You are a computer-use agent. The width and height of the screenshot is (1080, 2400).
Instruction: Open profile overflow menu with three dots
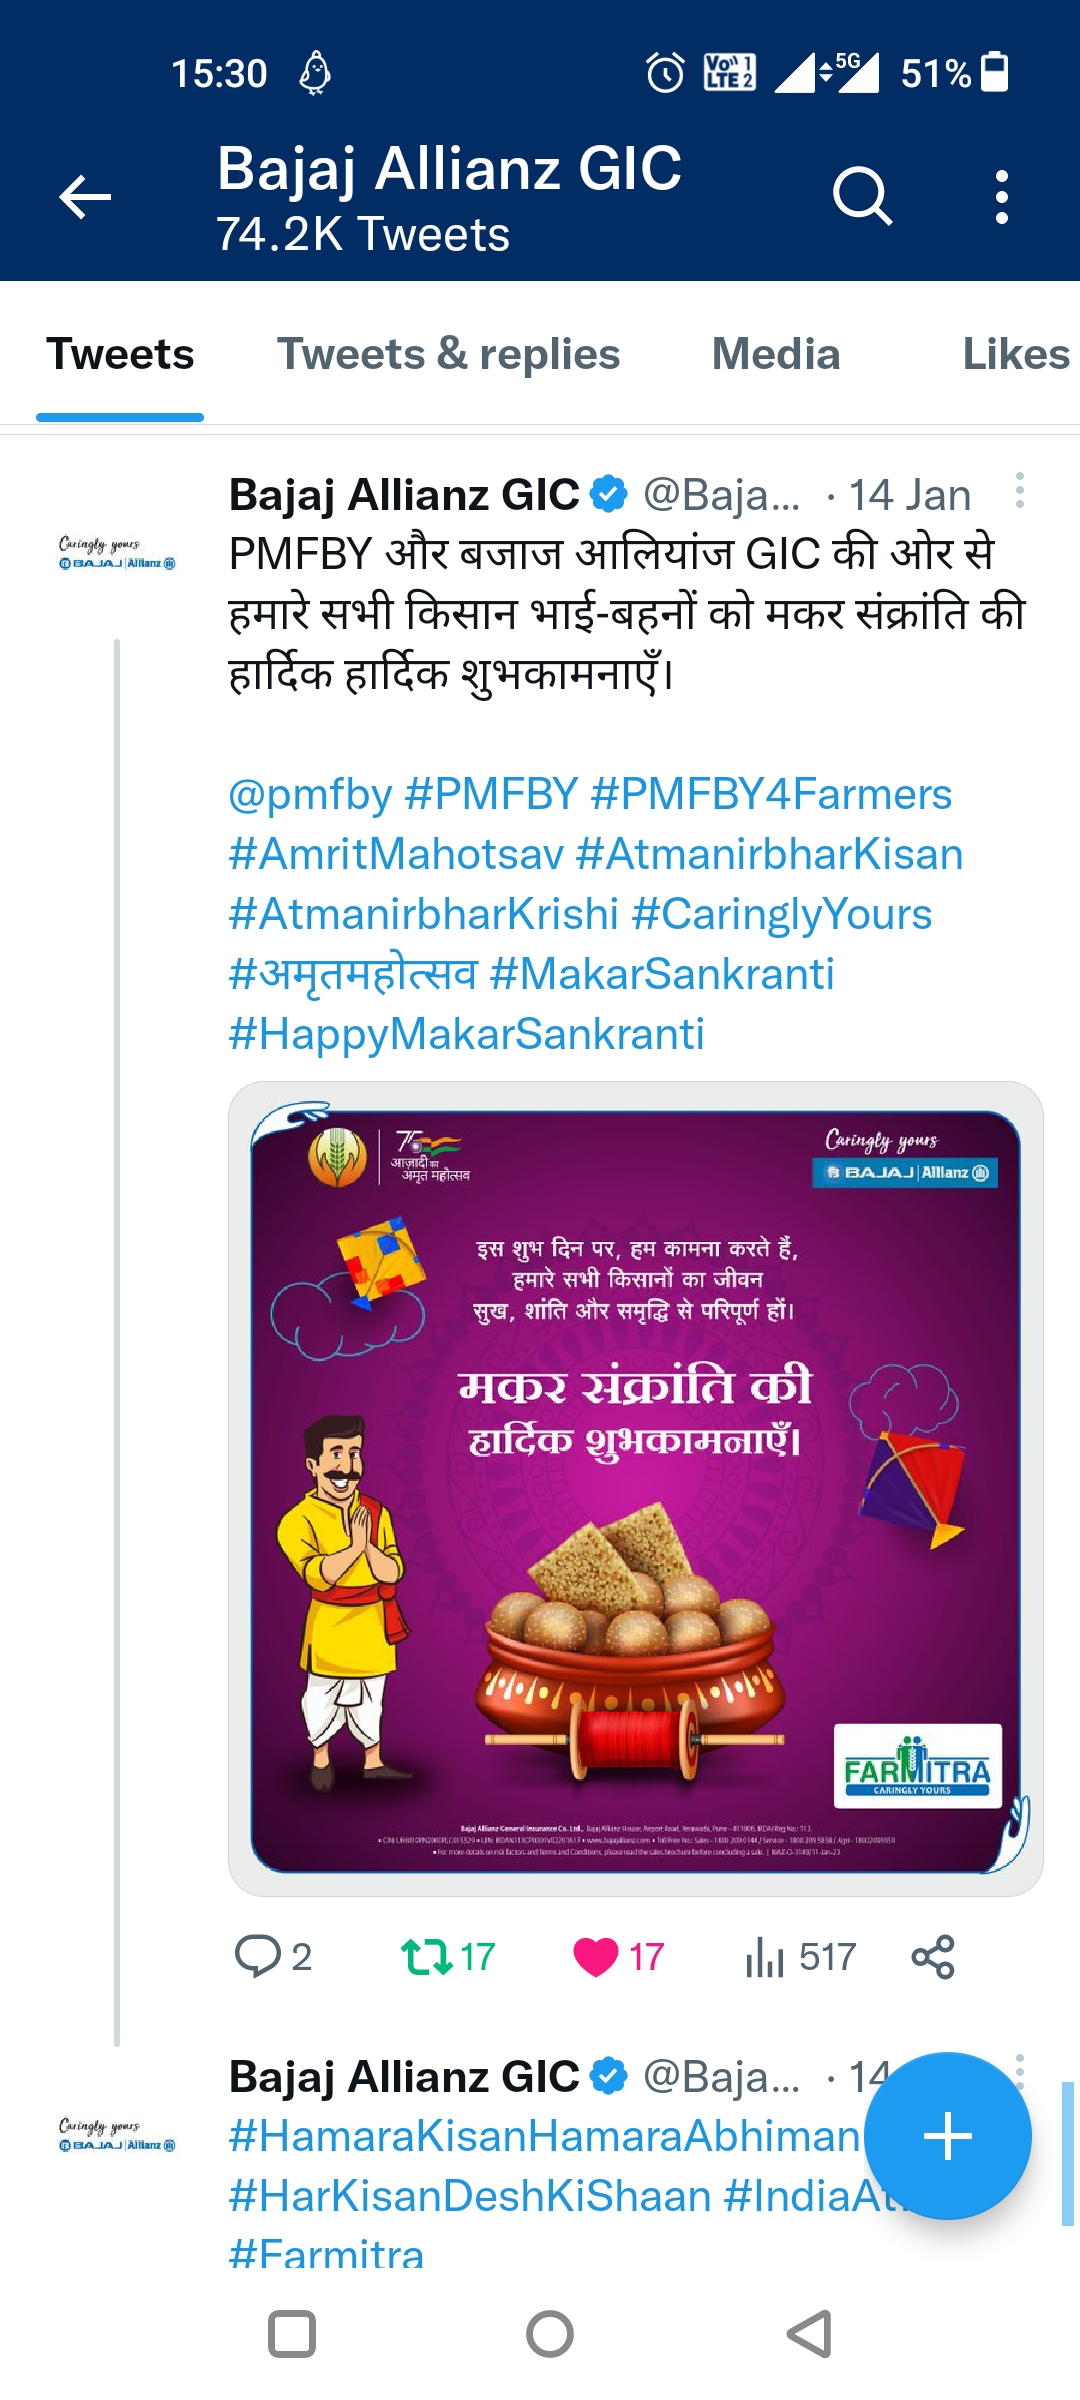(x=1001, y=196)
